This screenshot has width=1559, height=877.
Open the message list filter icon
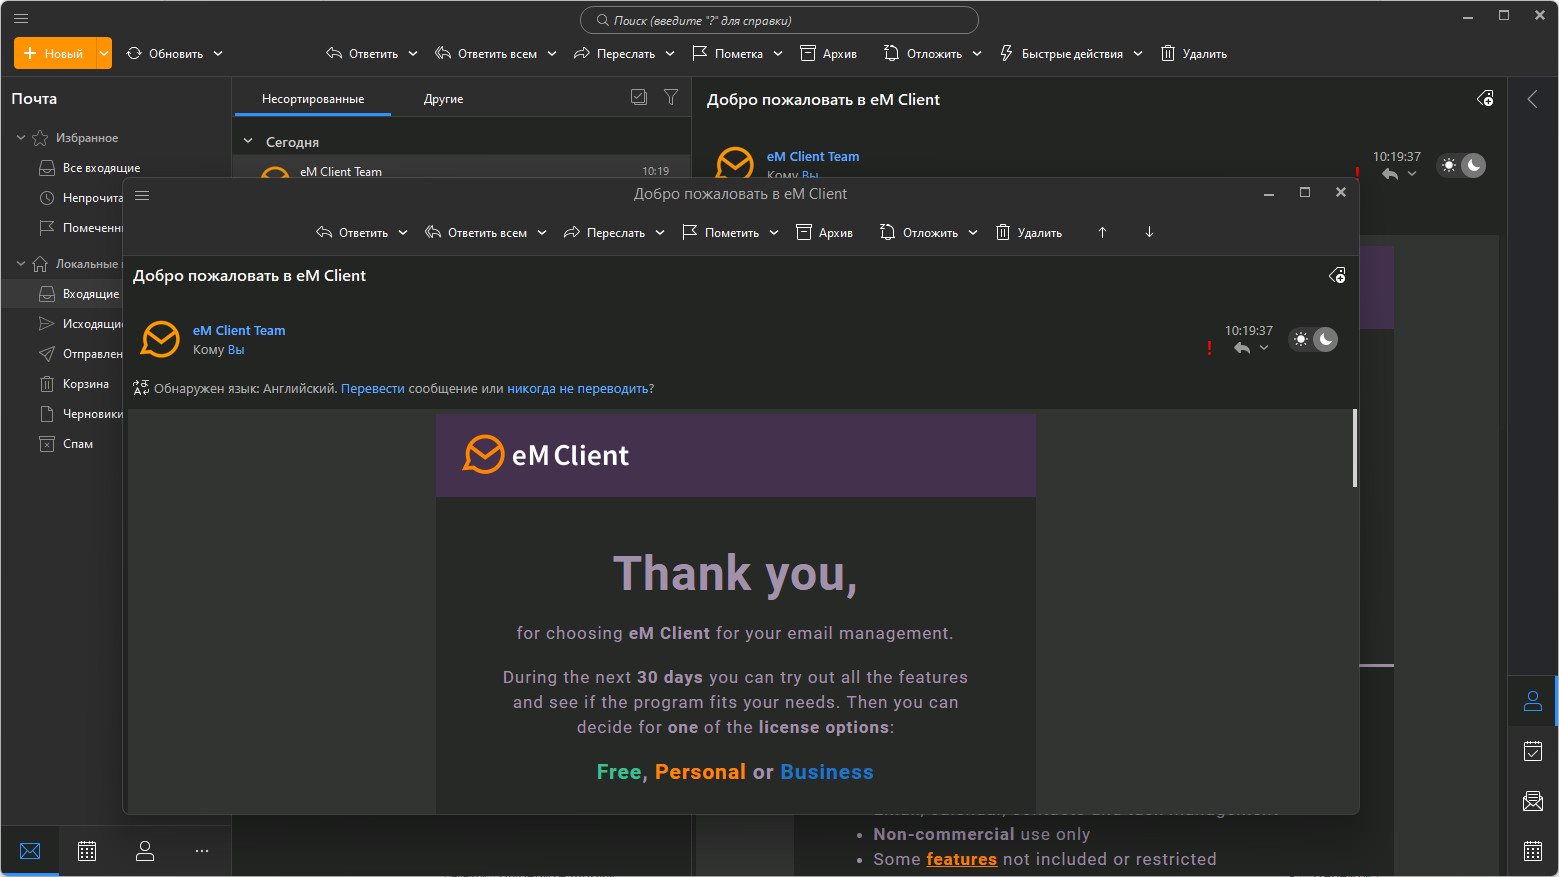671,97
